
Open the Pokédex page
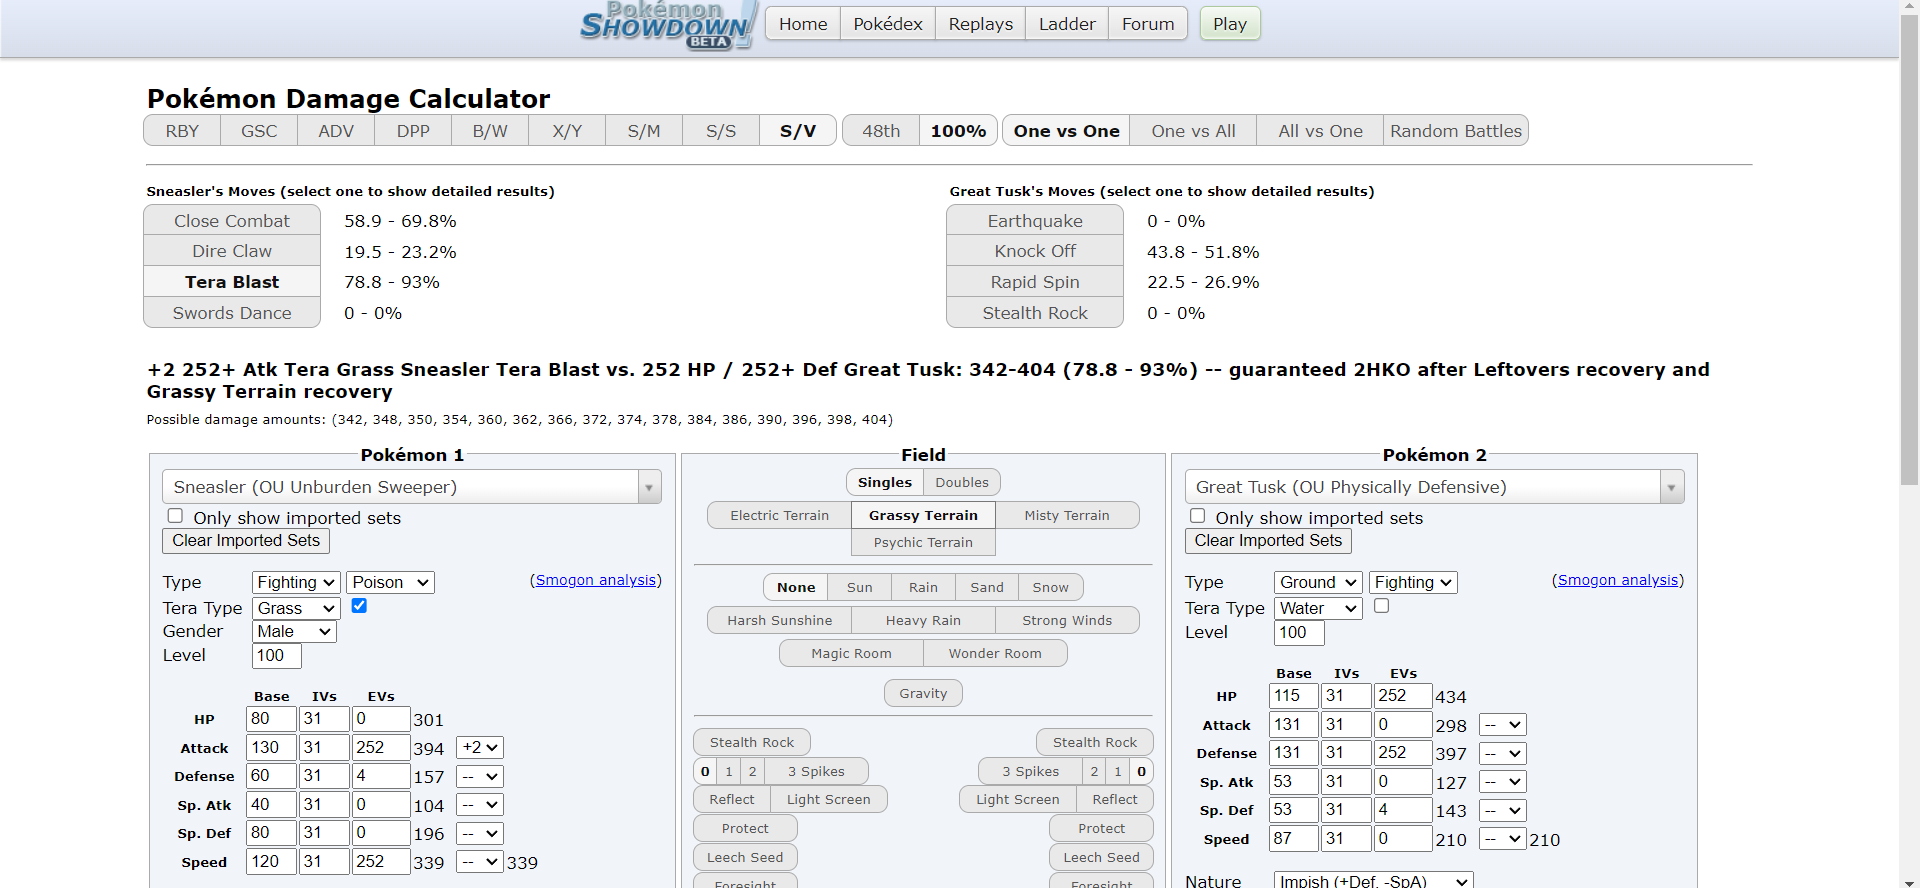[x=888, y=24]
